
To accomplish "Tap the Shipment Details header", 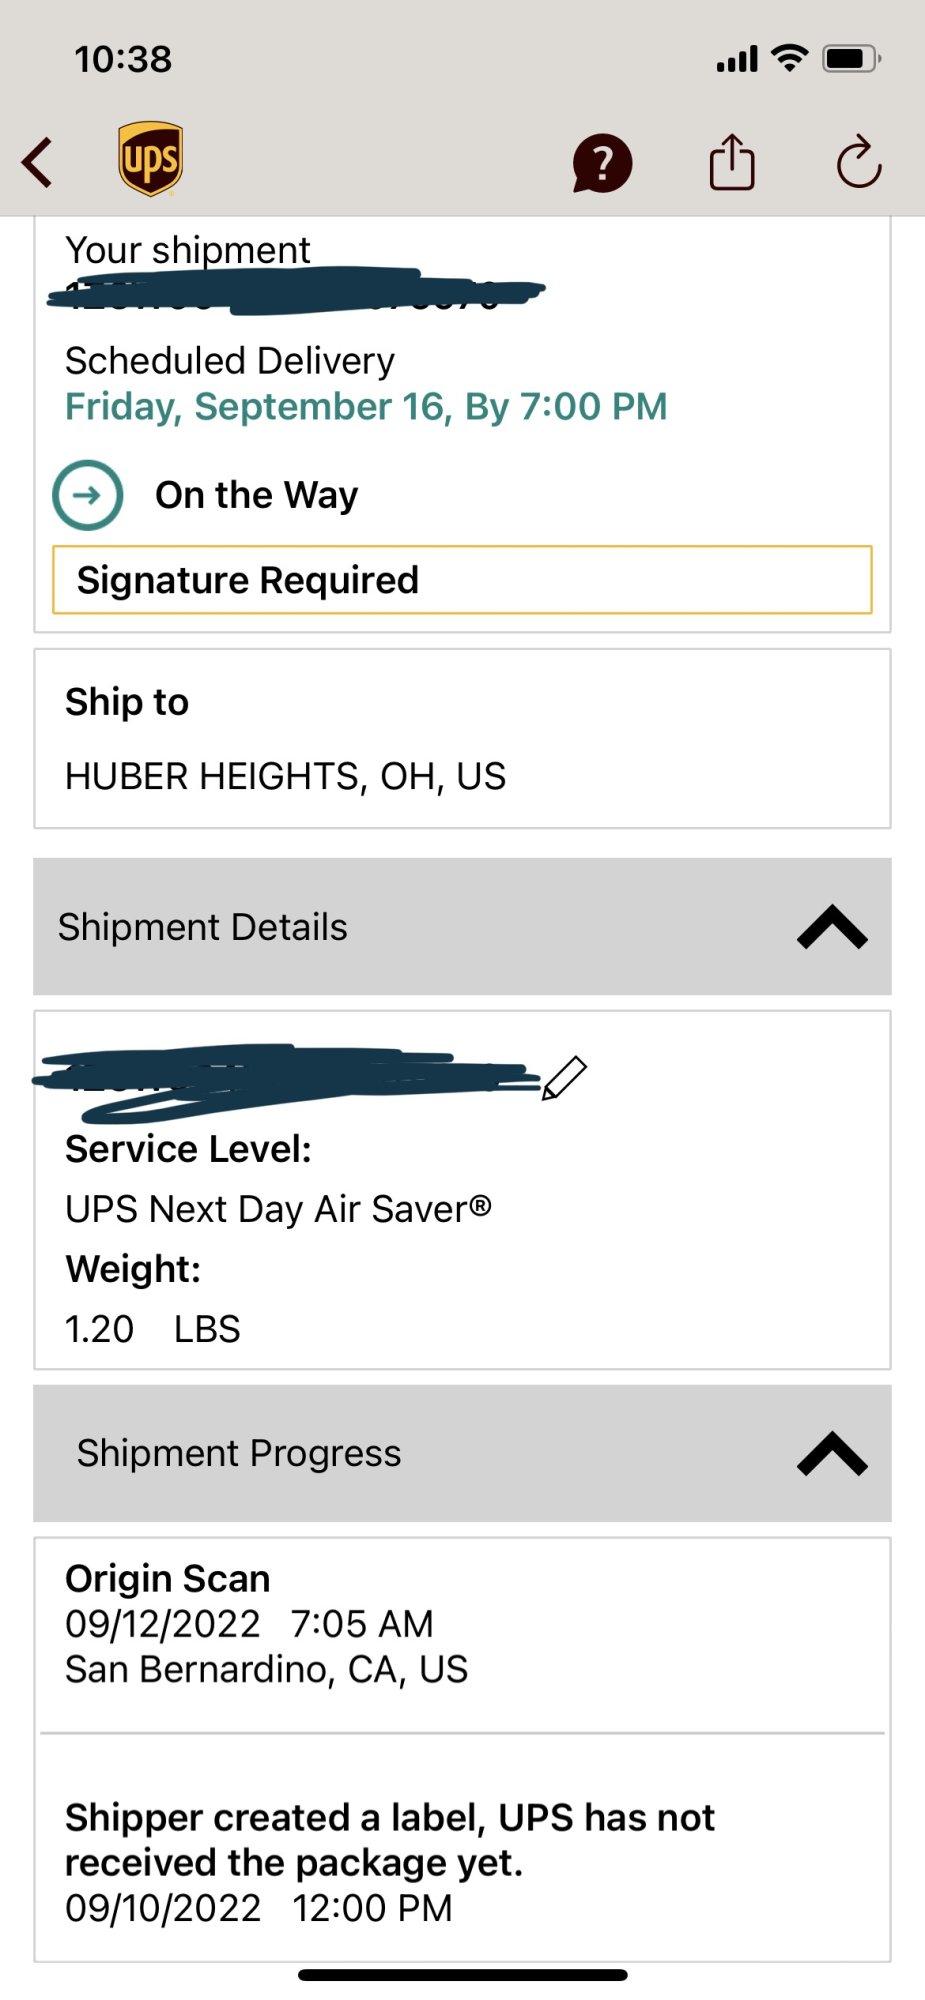I will click(462, 927).
